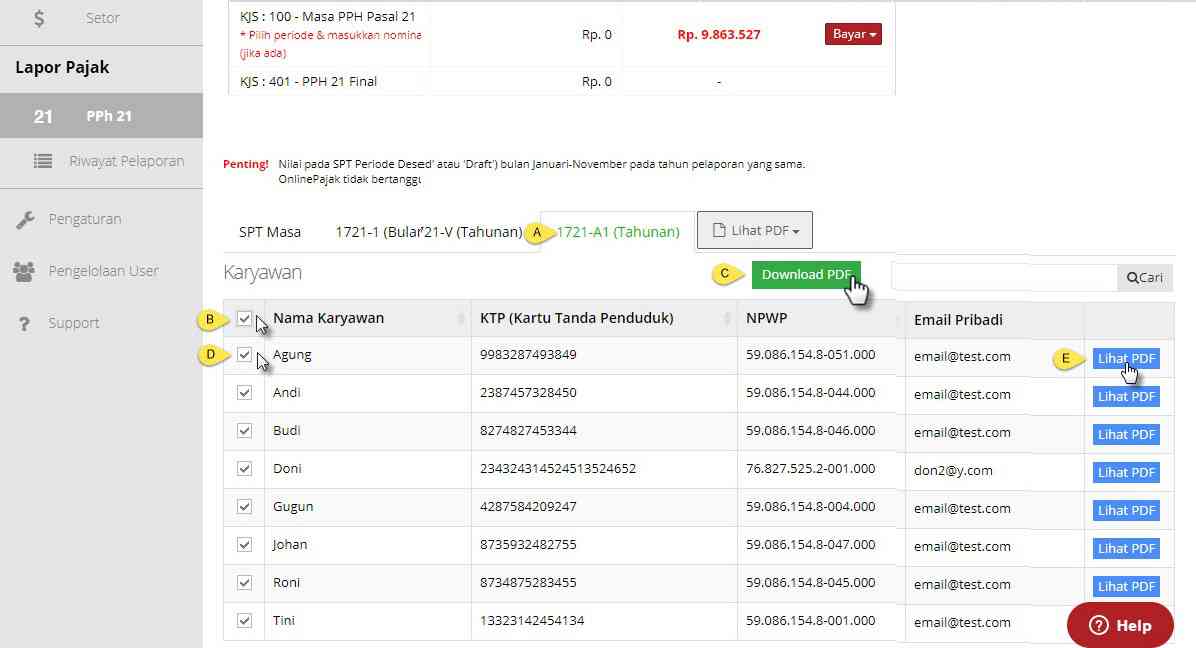This screenshot has width=1196, height=648.
Task: Open the Lihat PDF dropdown near tabs
Action: pyautogui.click(x=755, y=229)
